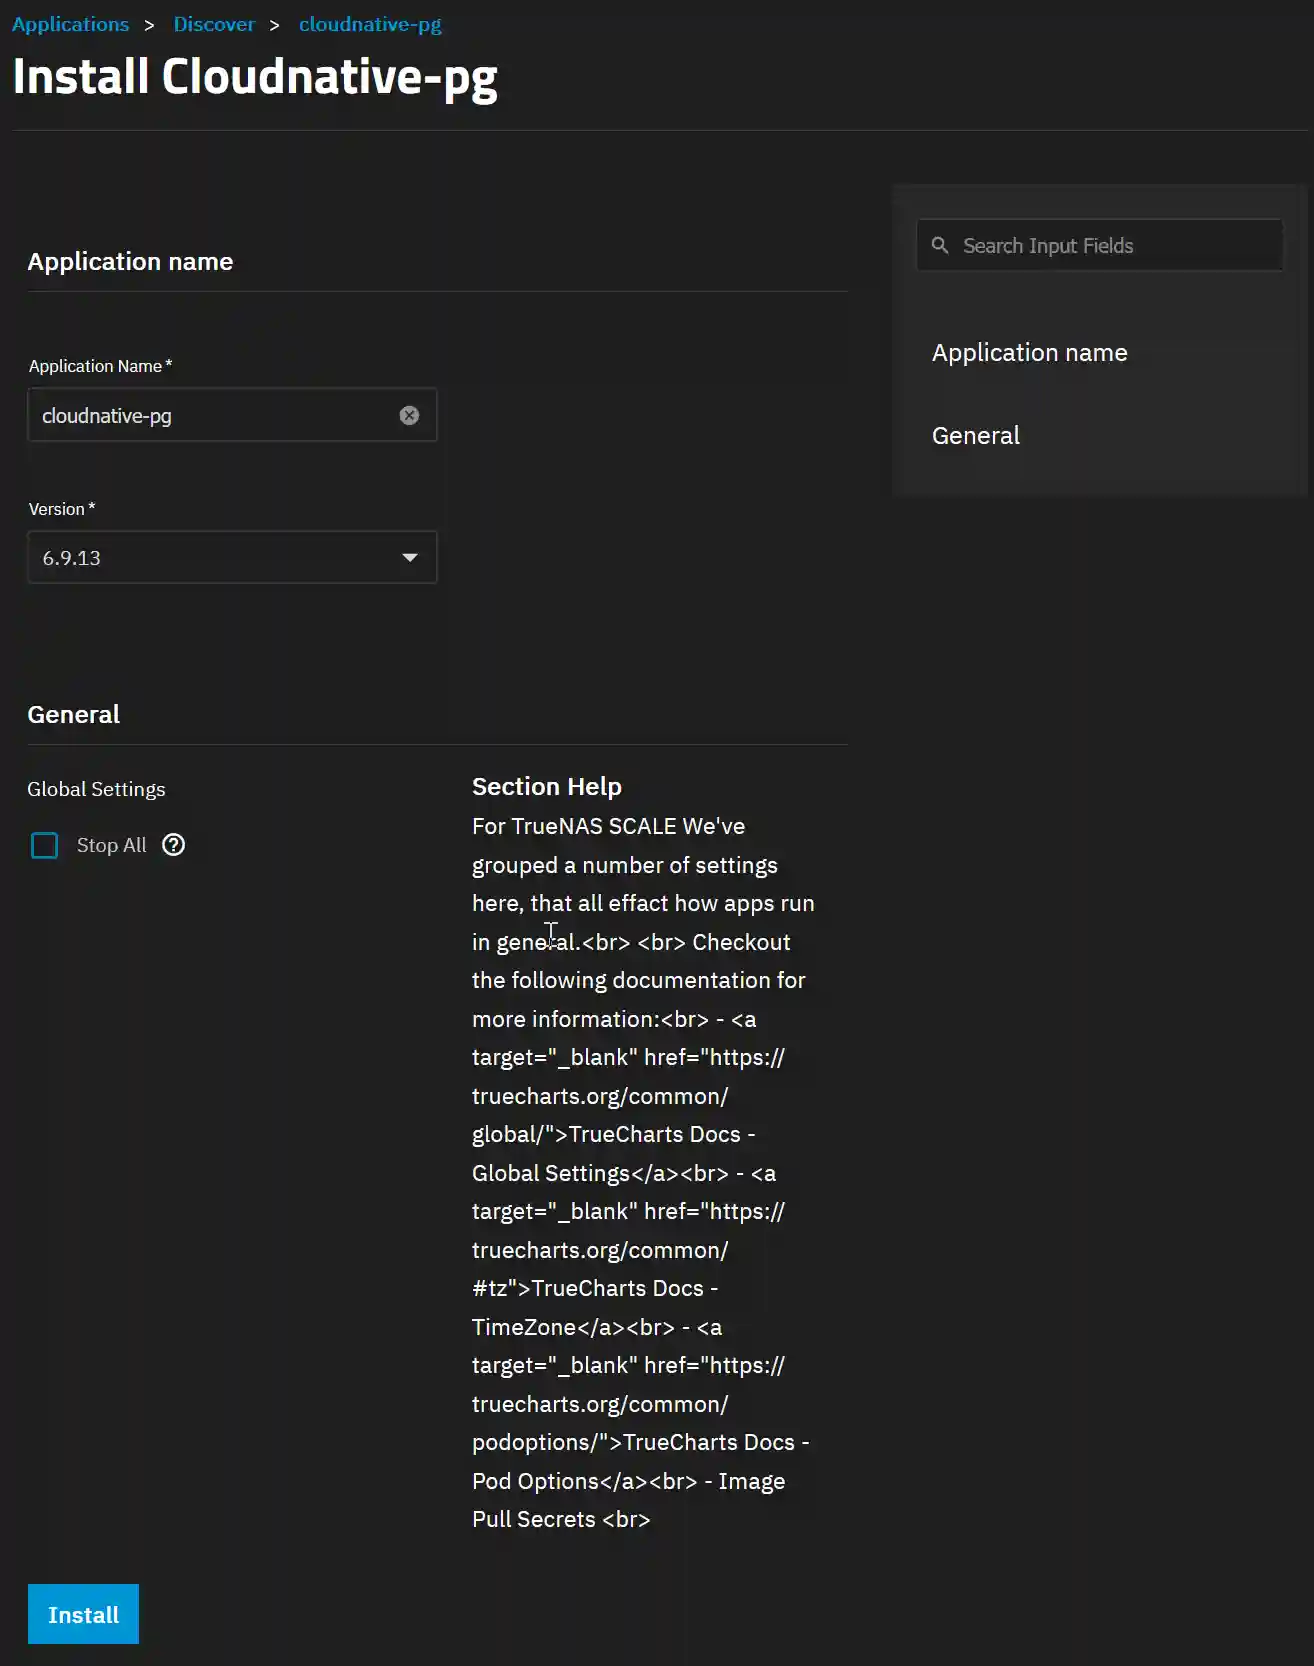The height and width of the screenshot is (1666, 1314).
Task: Click the search magnifier icon
Action: [940, 245]
